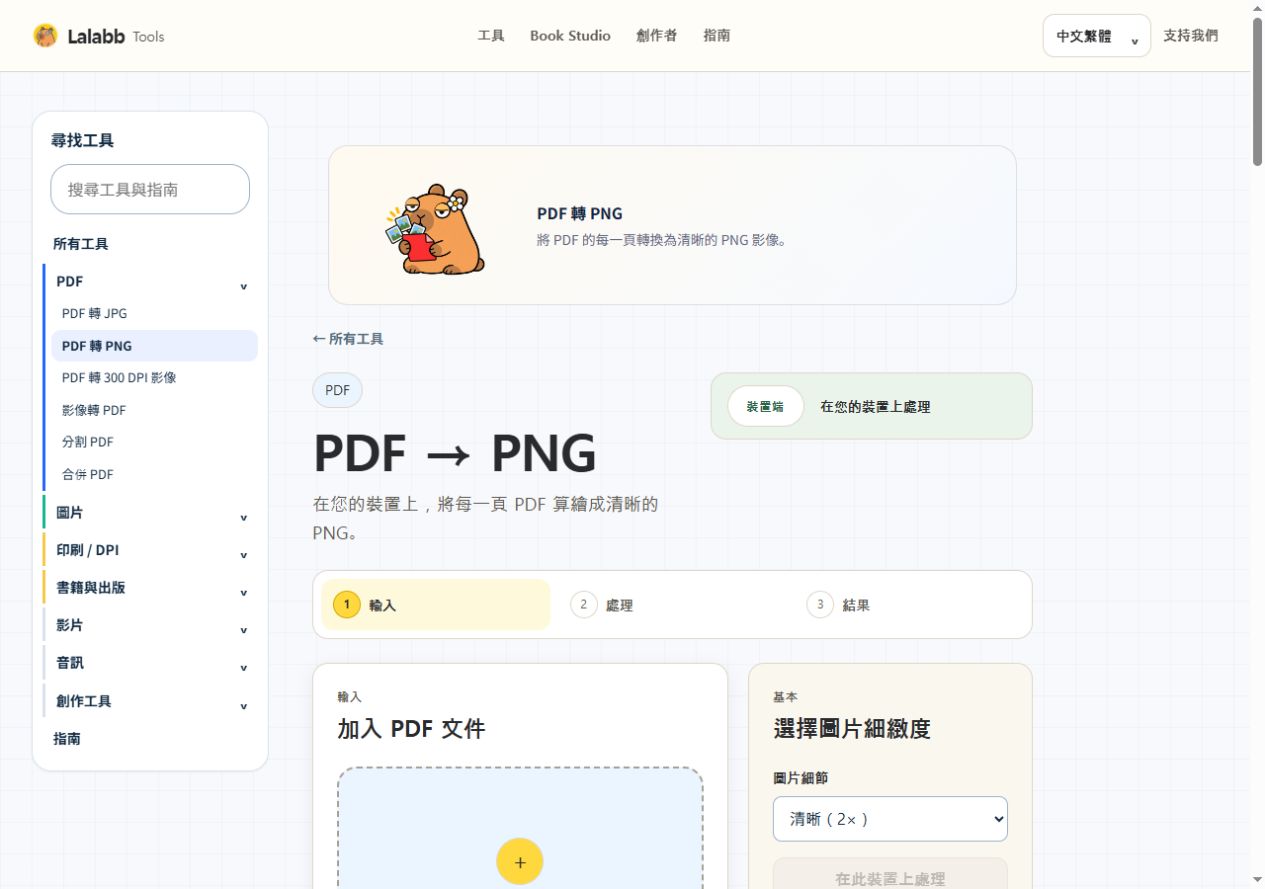Viewport: 1265px width, 889px height.
Task: Click the scrollbar down arrow
Action: pos(1258,880)
